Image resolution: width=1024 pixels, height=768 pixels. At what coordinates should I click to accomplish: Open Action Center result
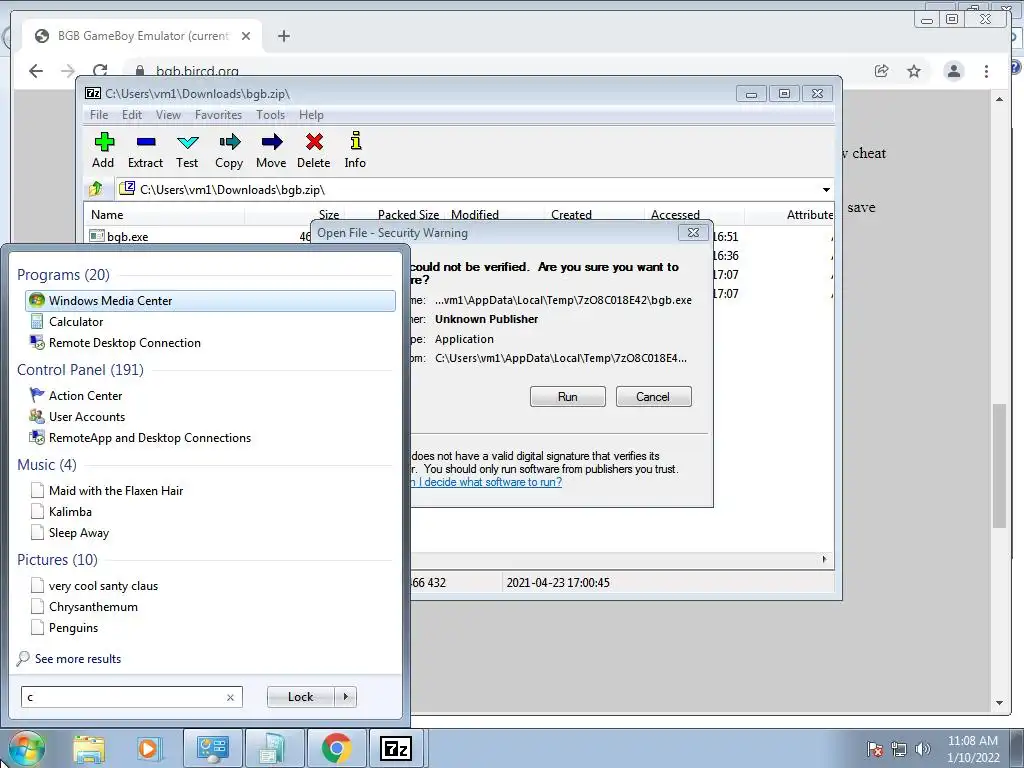tap(85, 395)
